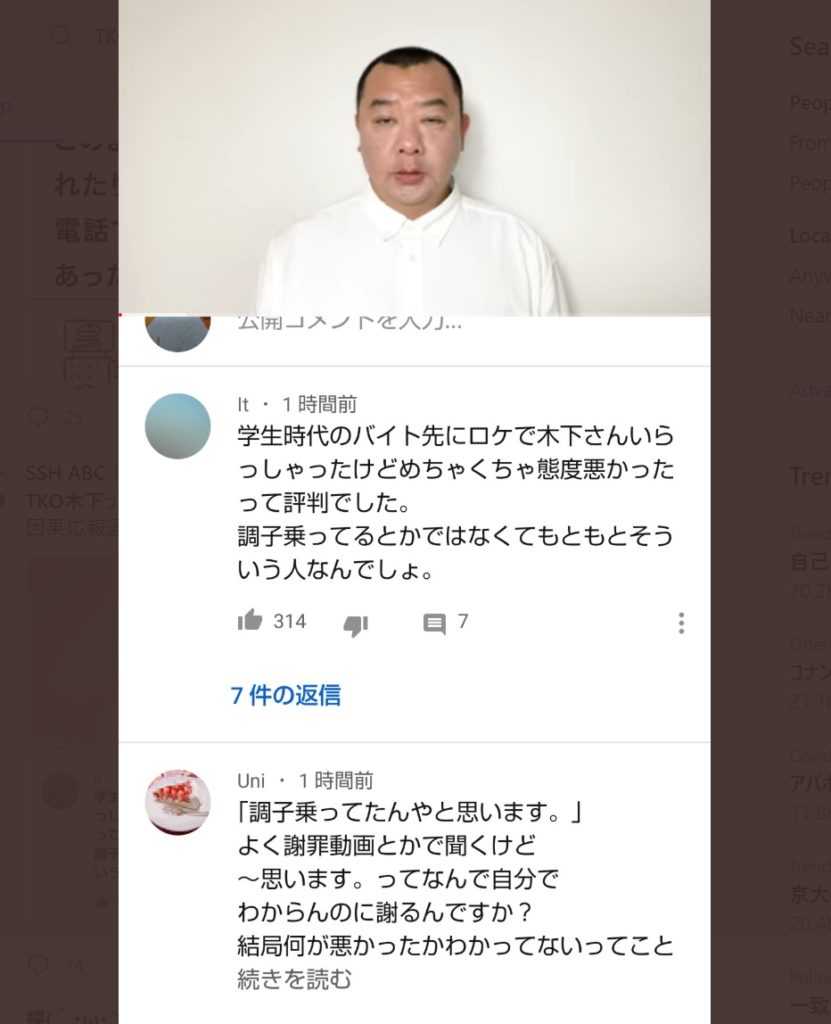This screenshot has height=1024, width=831.
Task: Dislike the comment by It
Action: click(x=355, y=625)
